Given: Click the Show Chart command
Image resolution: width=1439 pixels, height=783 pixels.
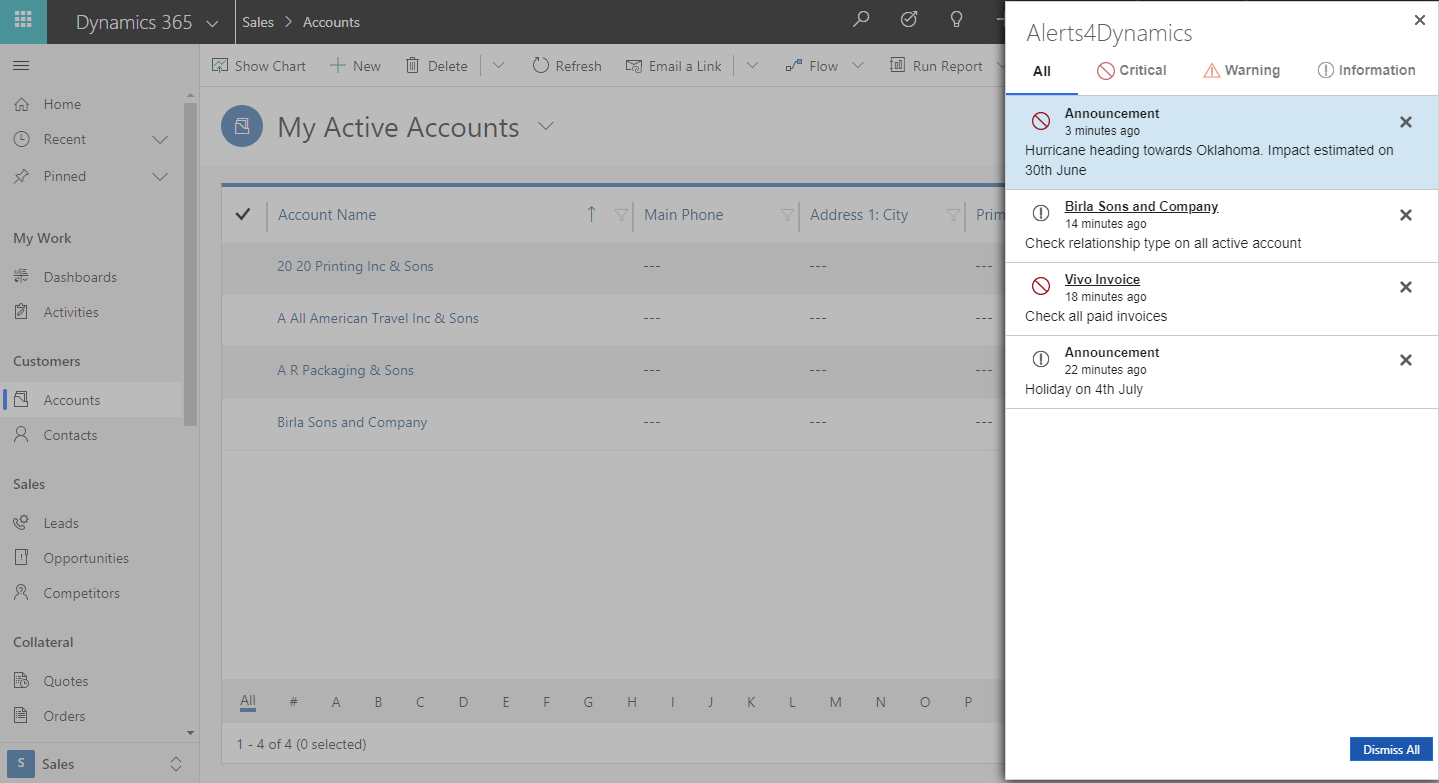Looking at the screenshot, I should point(258,66).
